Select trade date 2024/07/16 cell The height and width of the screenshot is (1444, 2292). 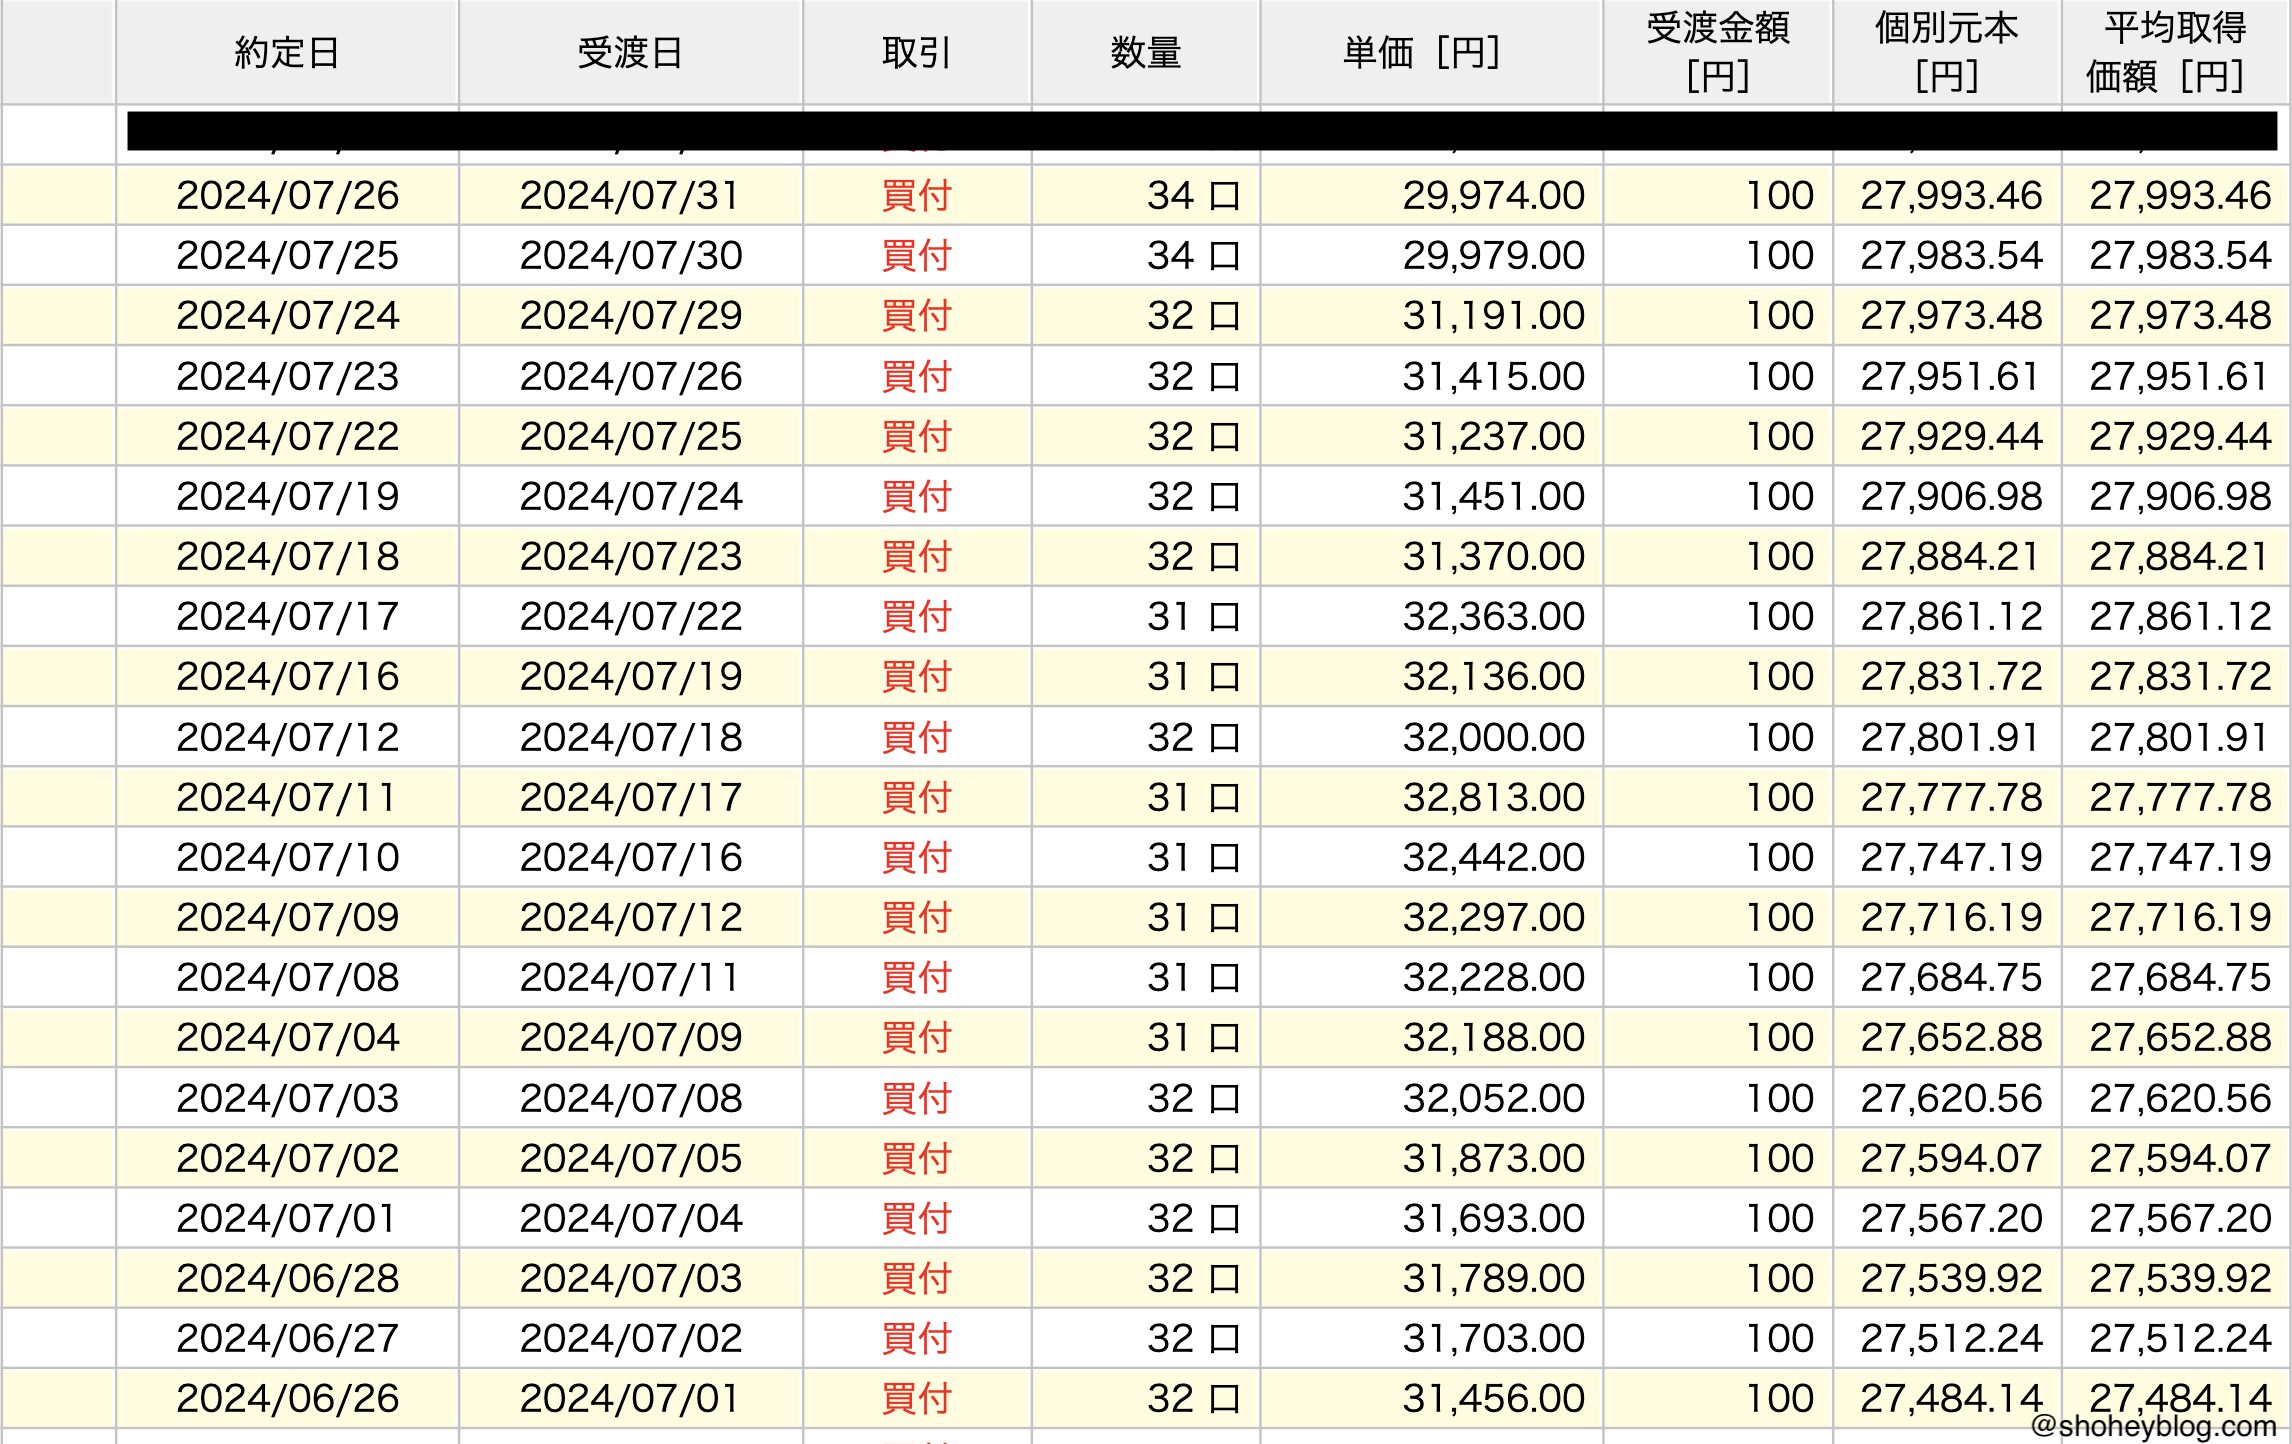tap(287, 676)
